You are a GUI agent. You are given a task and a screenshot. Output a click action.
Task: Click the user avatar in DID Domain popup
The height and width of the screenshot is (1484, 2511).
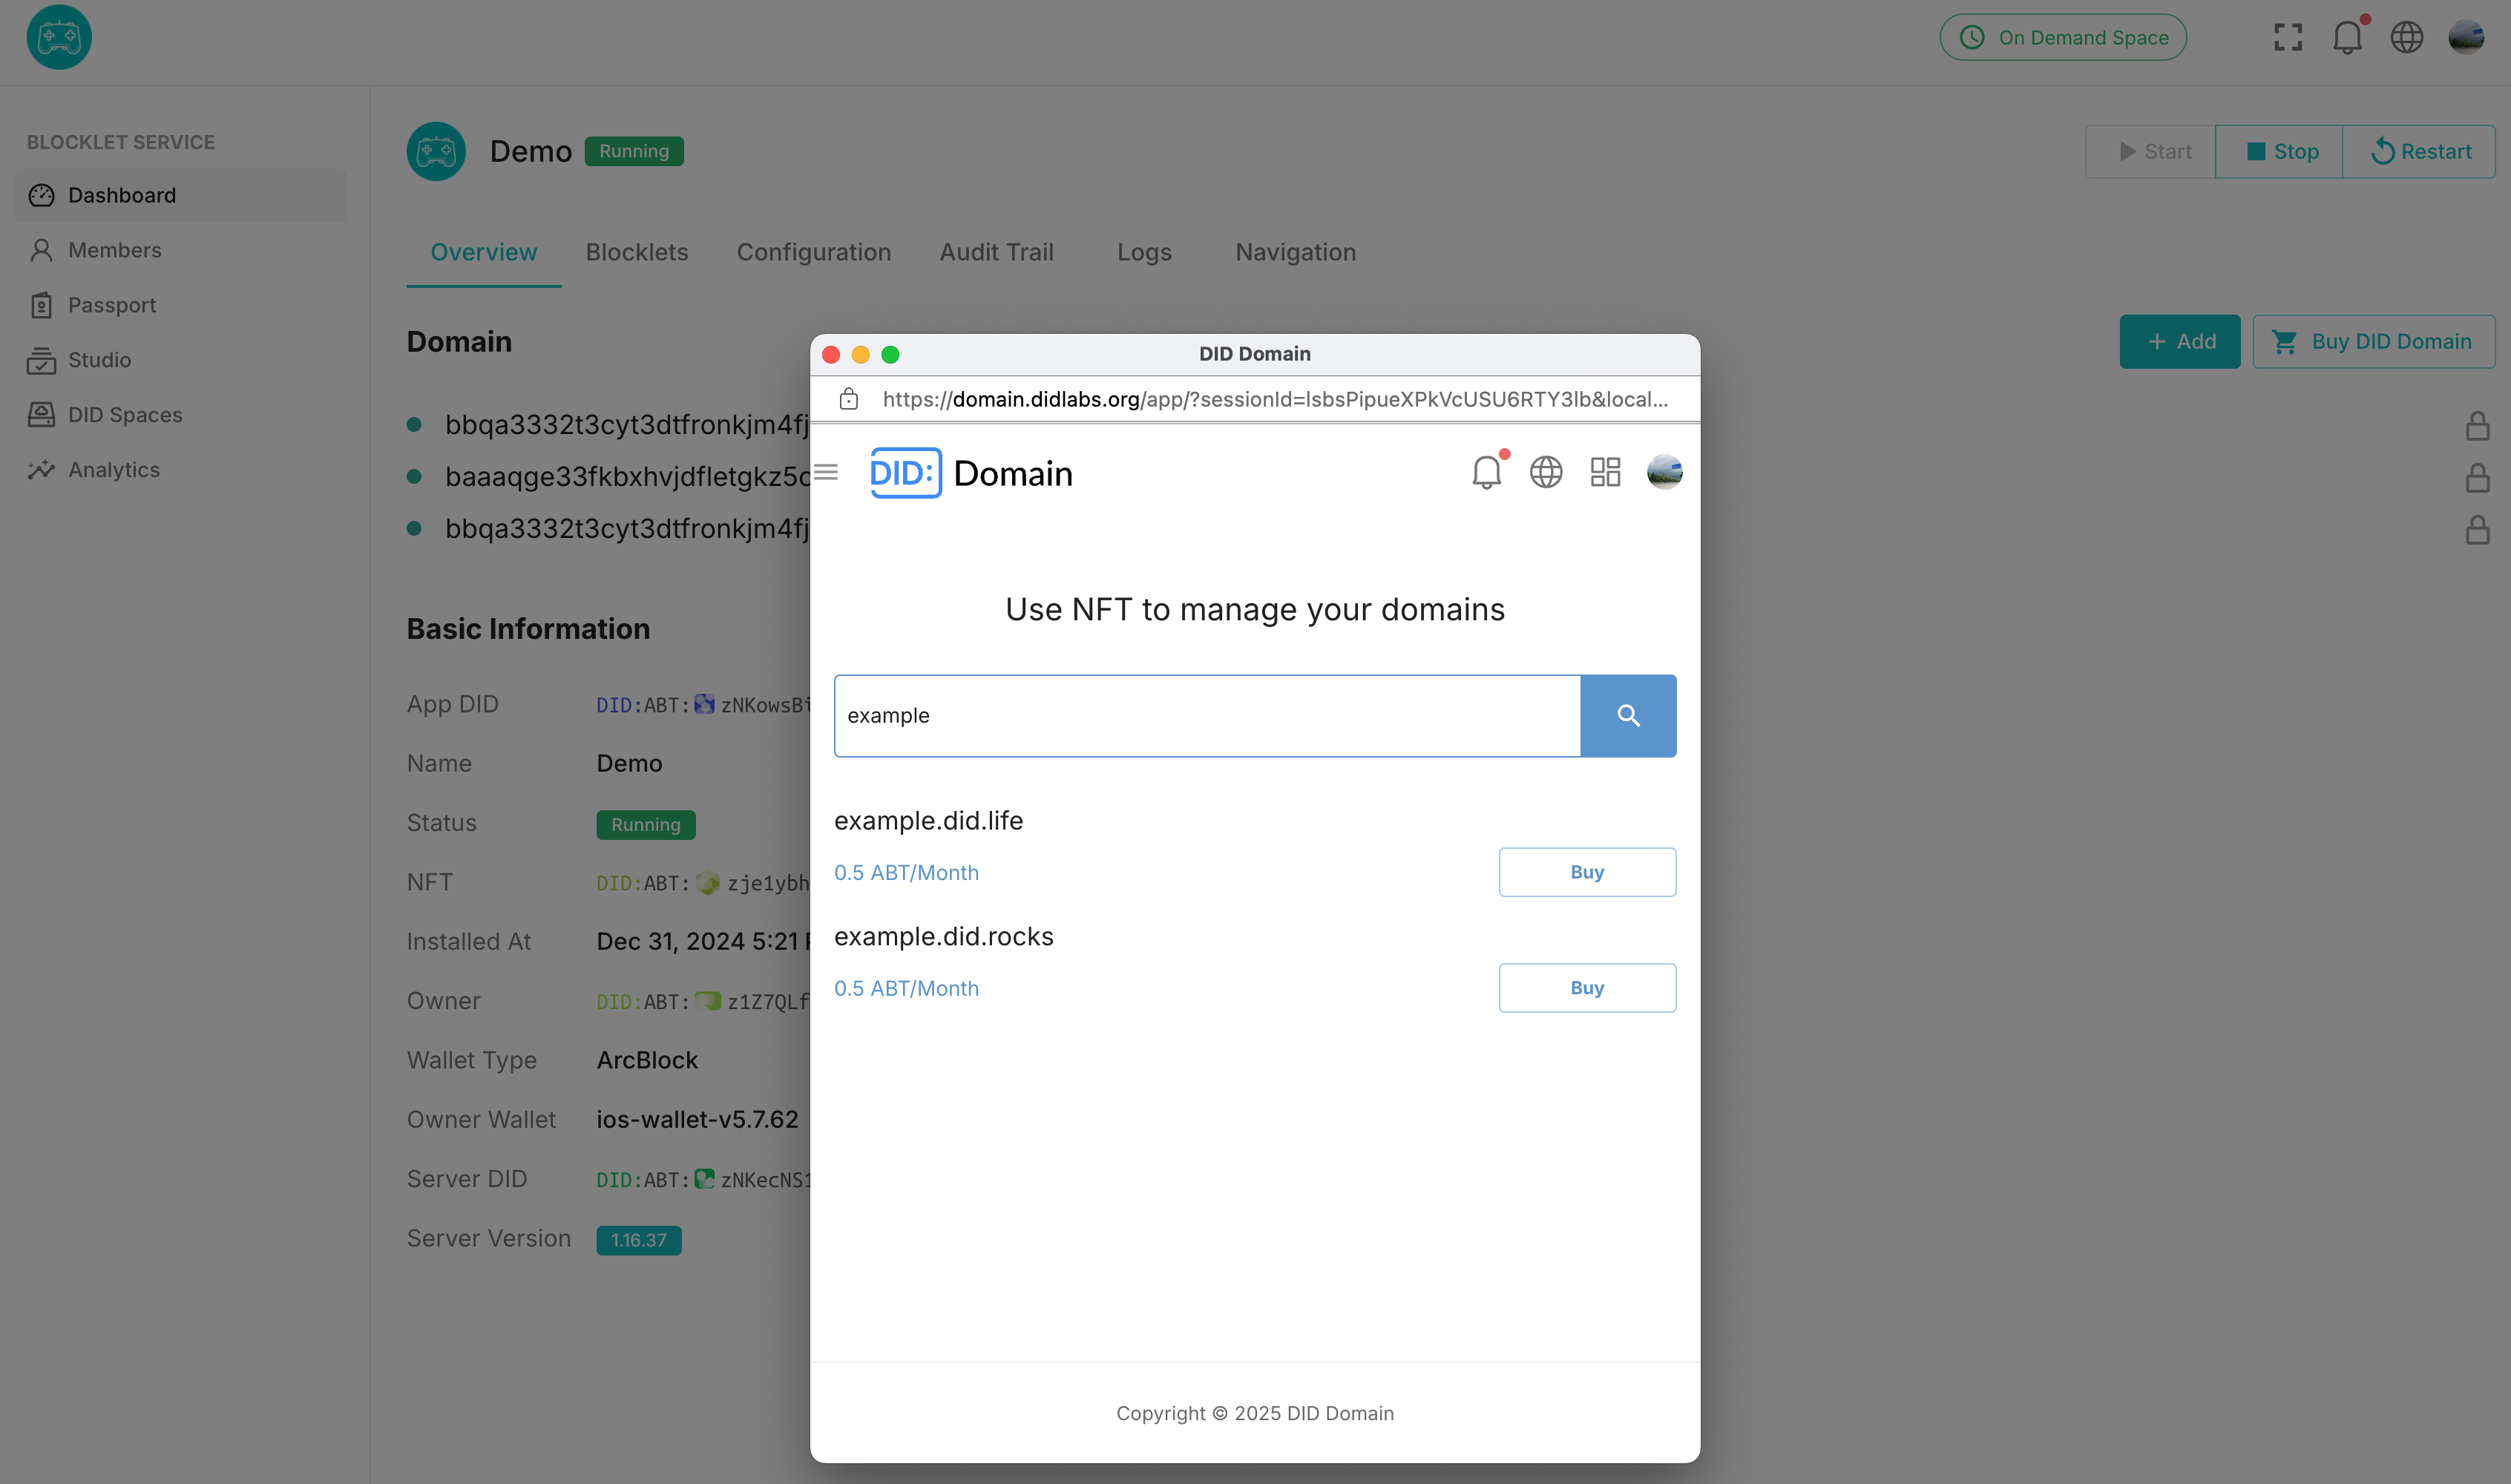click(x=1664, y=472)
